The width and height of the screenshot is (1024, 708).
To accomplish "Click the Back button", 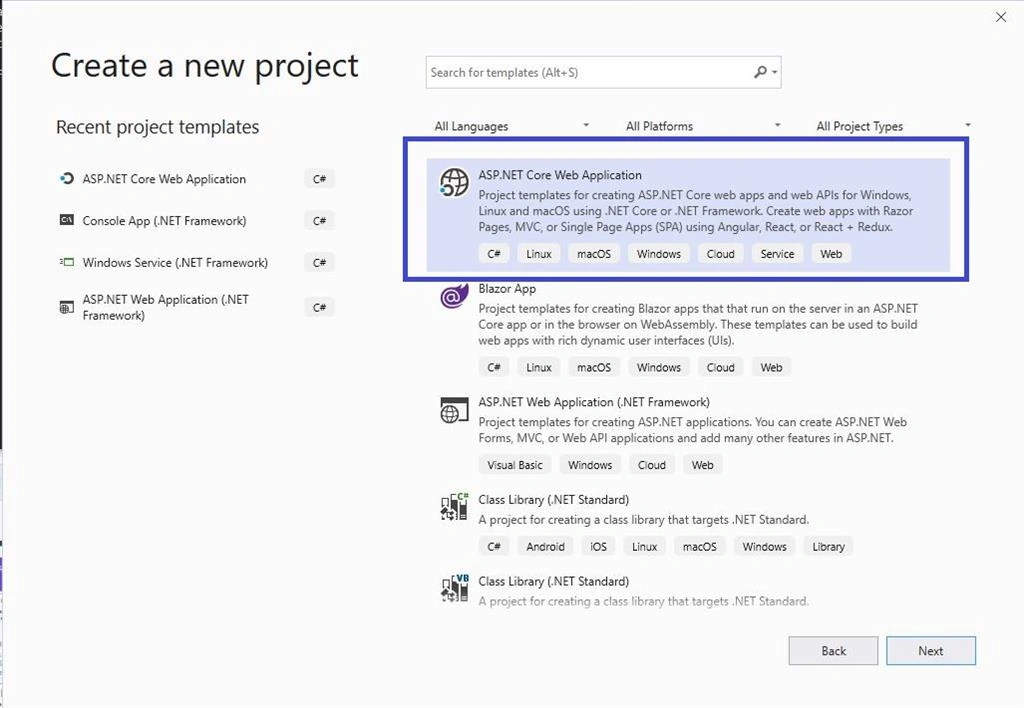I will point(833,651).
